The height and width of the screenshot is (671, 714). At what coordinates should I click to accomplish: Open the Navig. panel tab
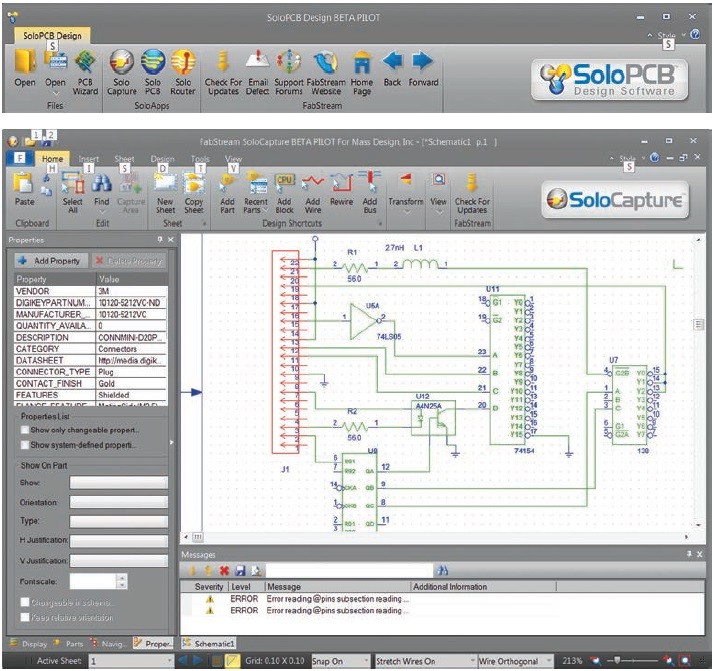tap(109, 644)
